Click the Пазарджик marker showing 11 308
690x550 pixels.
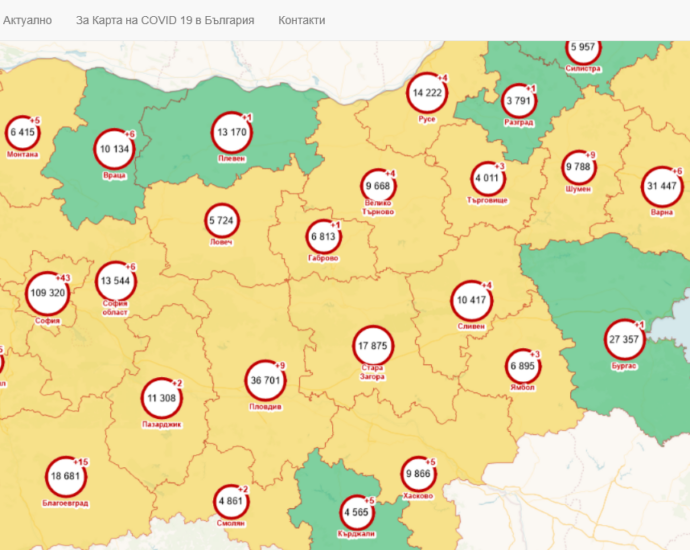tap(161, 398)
